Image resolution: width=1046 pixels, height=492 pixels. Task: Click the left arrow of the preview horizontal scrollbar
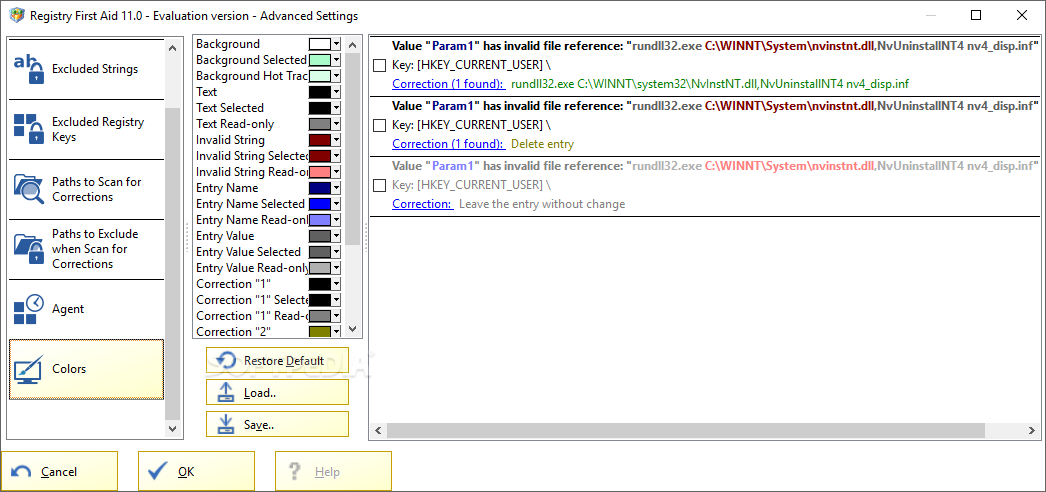[378, 431]
